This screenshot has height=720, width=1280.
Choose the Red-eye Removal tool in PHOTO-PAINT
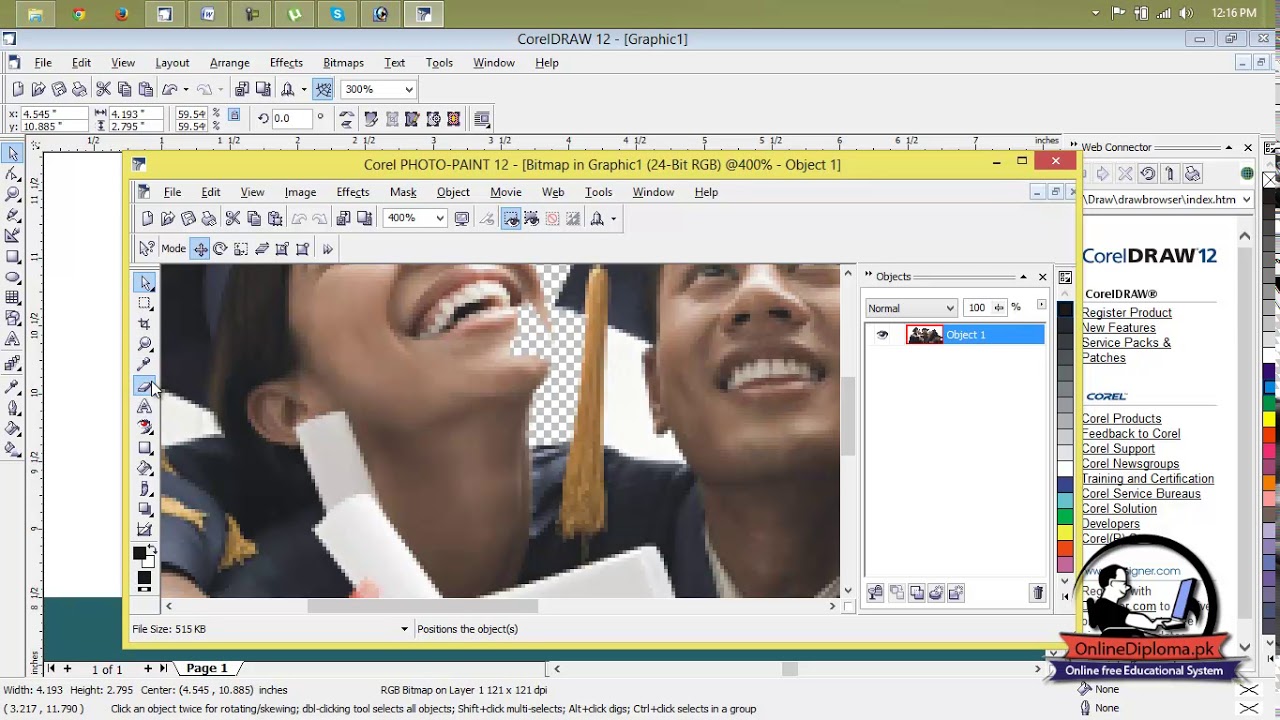point(145,427)
